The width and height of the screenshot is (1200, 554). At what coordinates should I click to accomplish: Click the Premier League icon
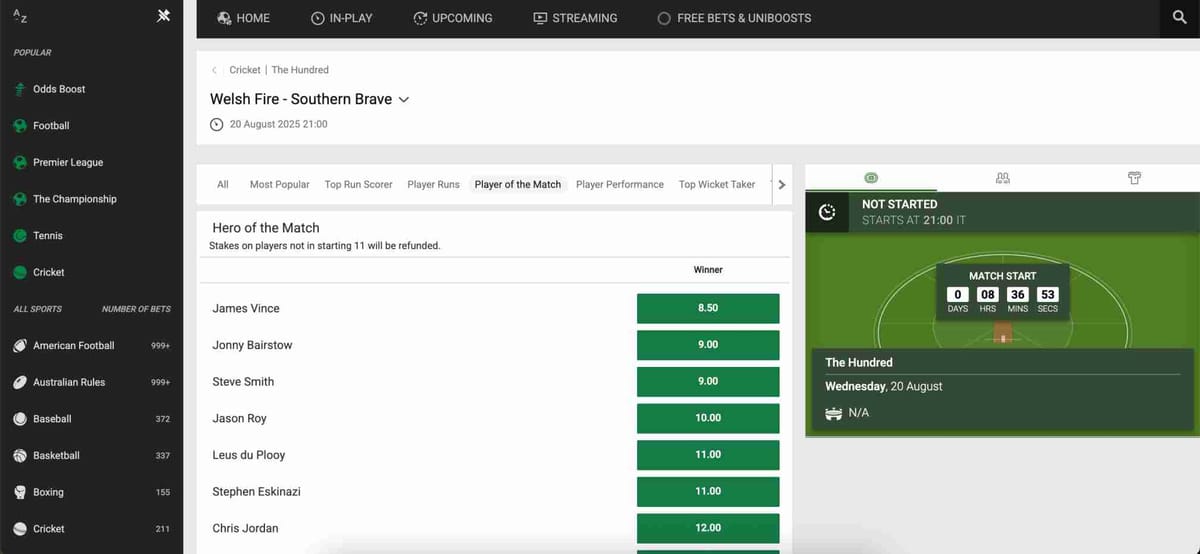coord(20,162)
